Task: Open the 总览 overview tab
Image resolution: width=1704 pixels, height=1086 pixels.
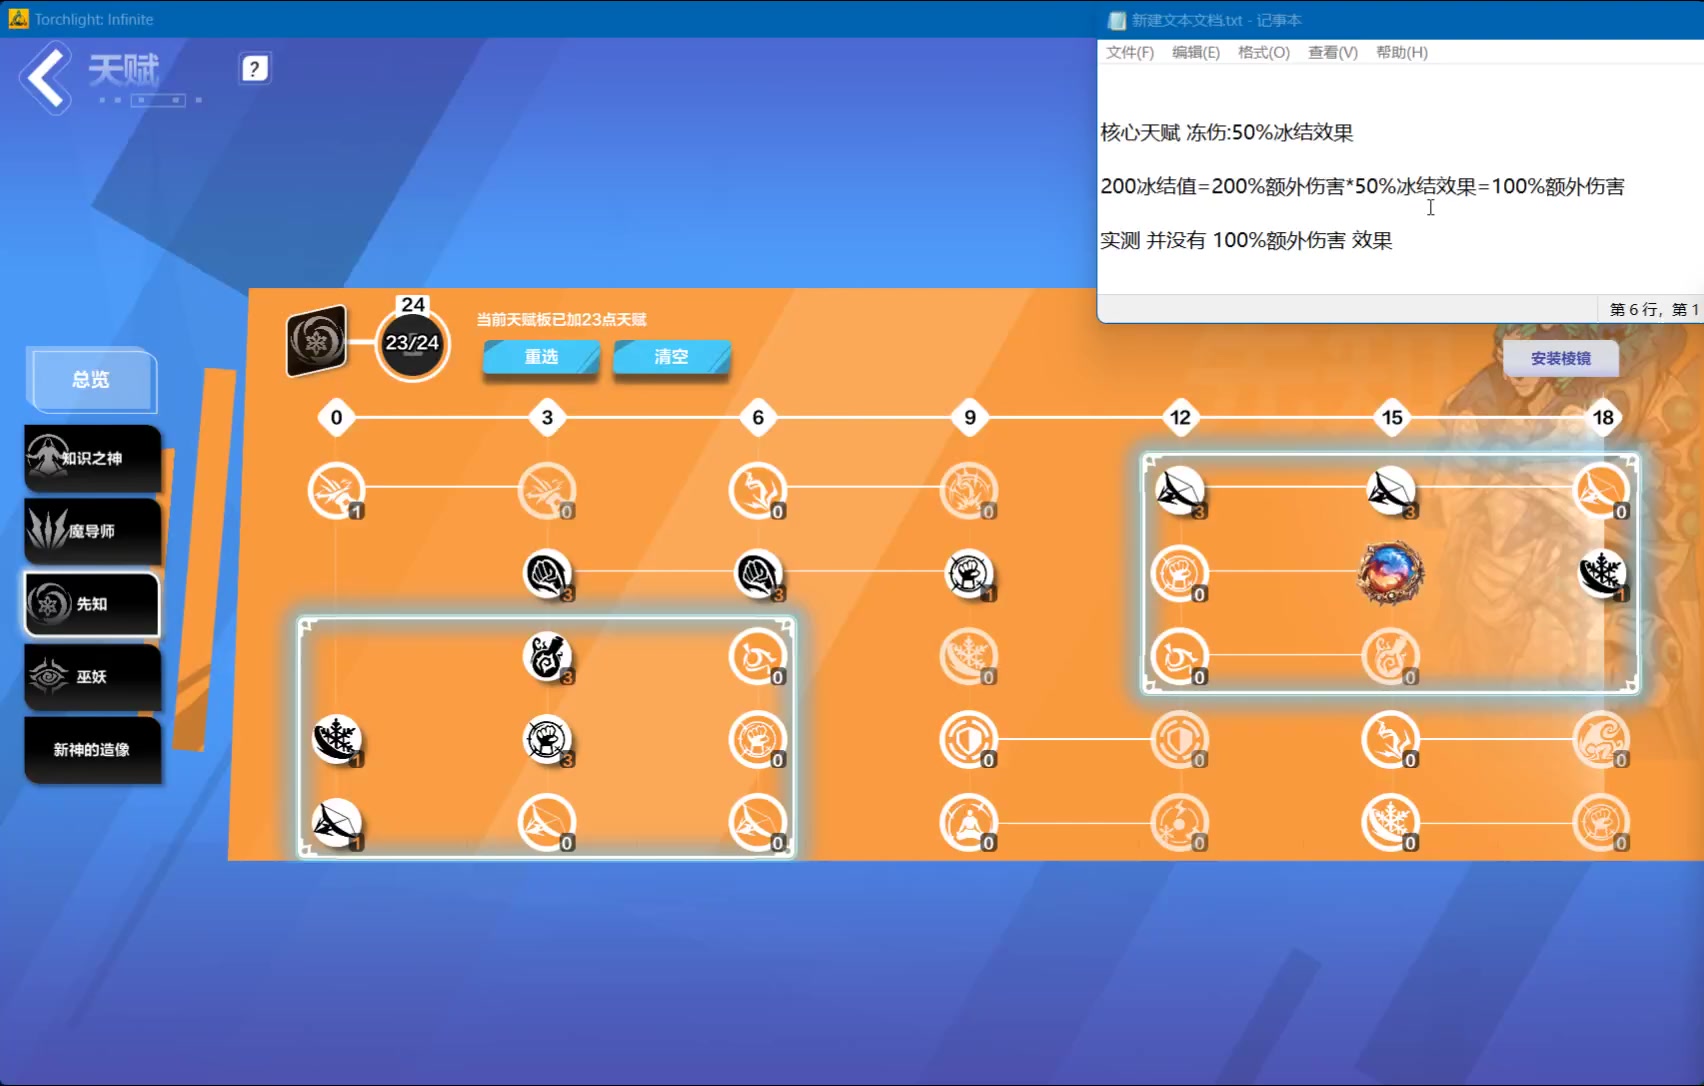Action: [x=91, y=380]
